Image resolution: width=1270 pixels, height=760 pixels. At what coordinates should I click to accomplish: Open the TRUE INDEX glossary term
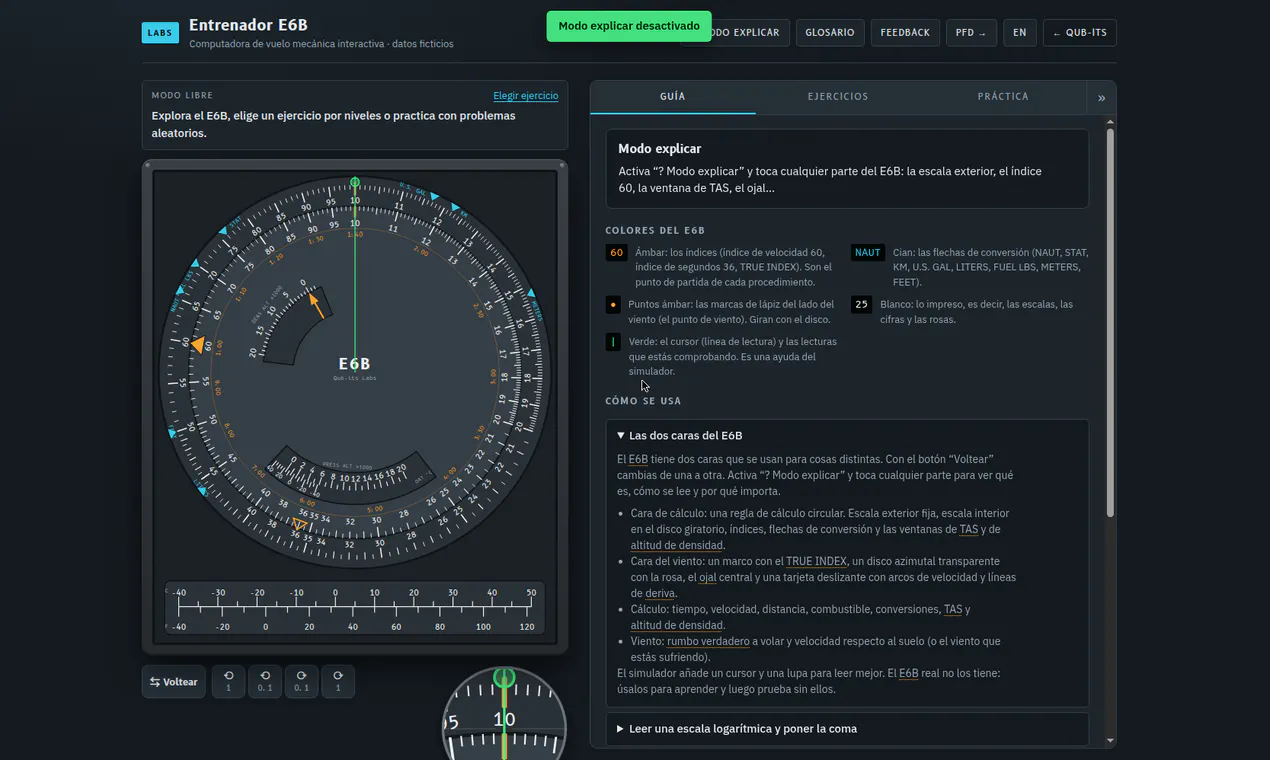click(x=816, y=562)
